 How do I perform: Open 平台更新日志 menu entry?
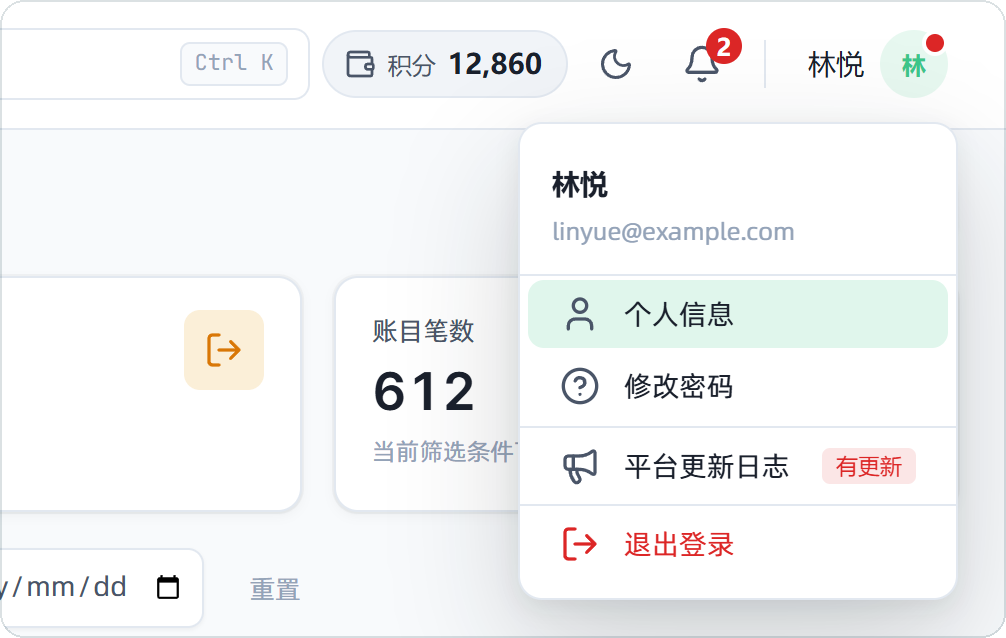point(738,466)
